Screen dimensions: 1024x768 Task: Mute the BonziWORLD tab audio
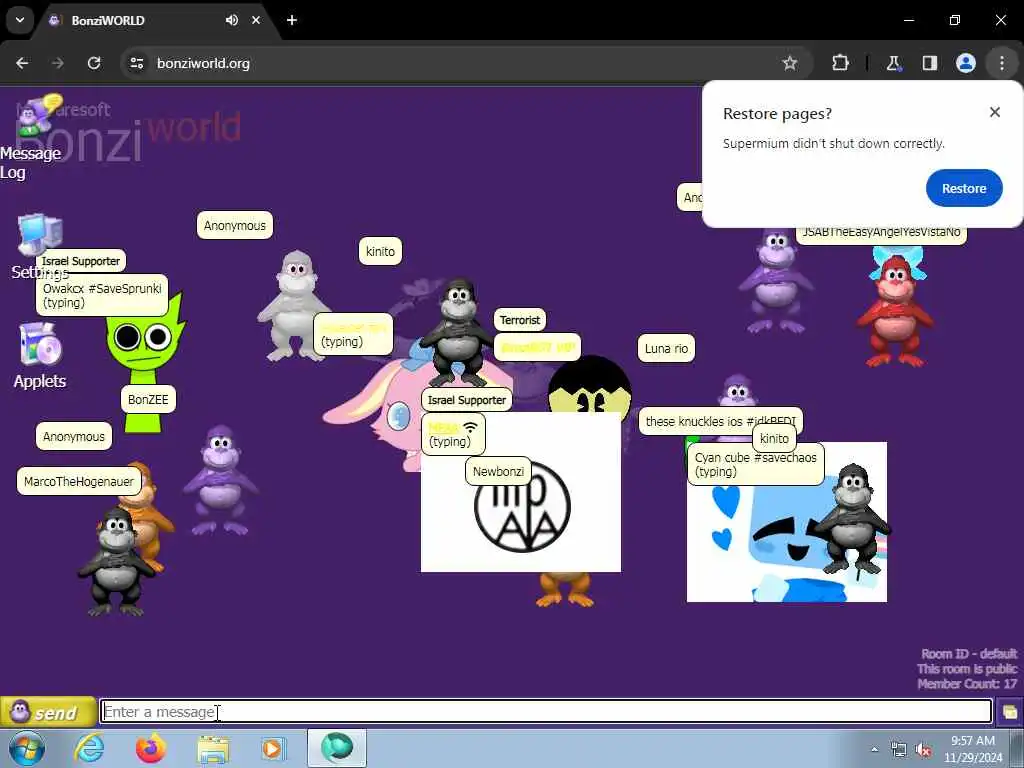coord(232,20)
